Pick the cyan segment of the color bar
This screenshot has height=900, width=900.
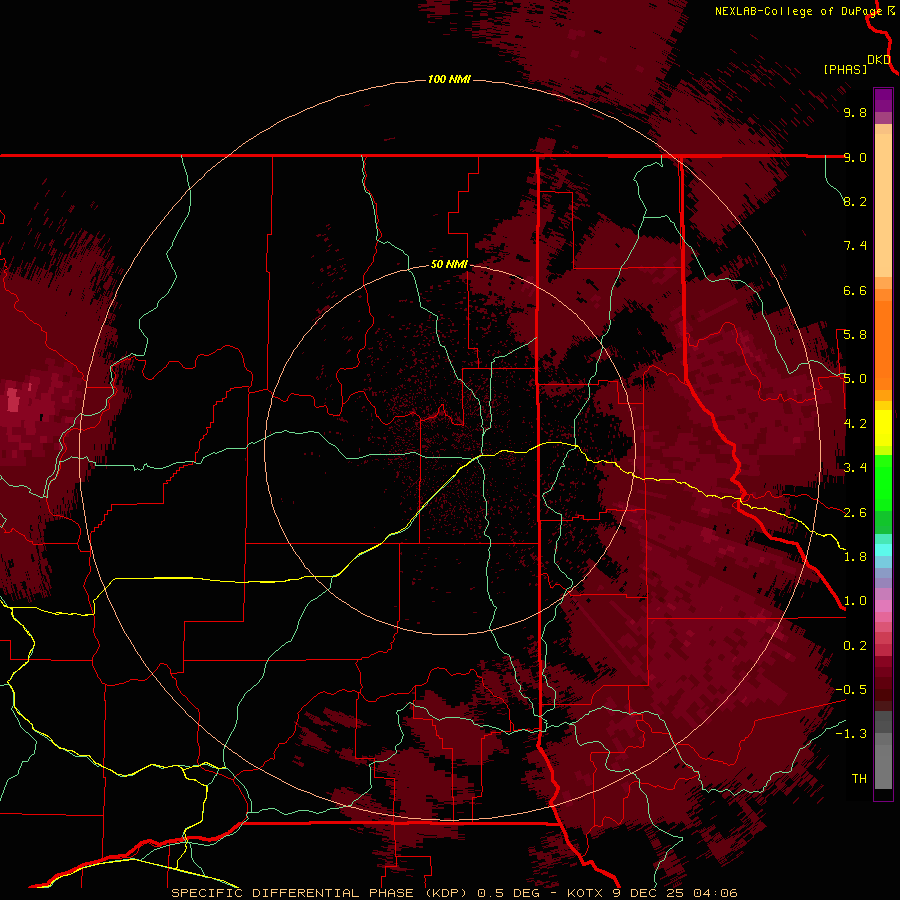(883, 549)
